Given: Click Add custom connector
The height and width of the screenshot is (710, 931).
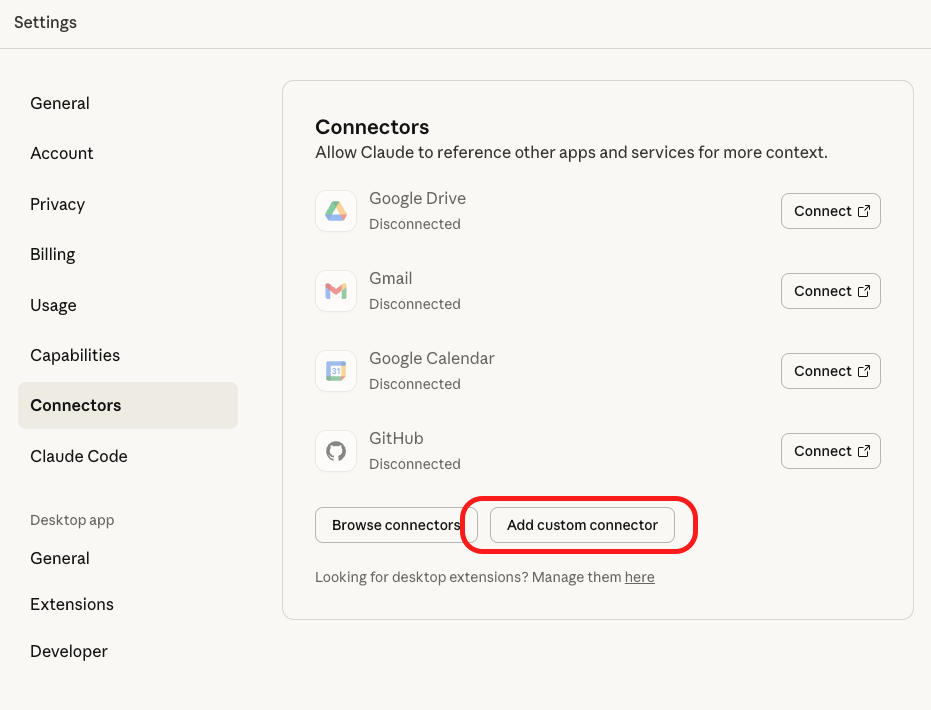Looking at the screenshot, I should [581, 525].
